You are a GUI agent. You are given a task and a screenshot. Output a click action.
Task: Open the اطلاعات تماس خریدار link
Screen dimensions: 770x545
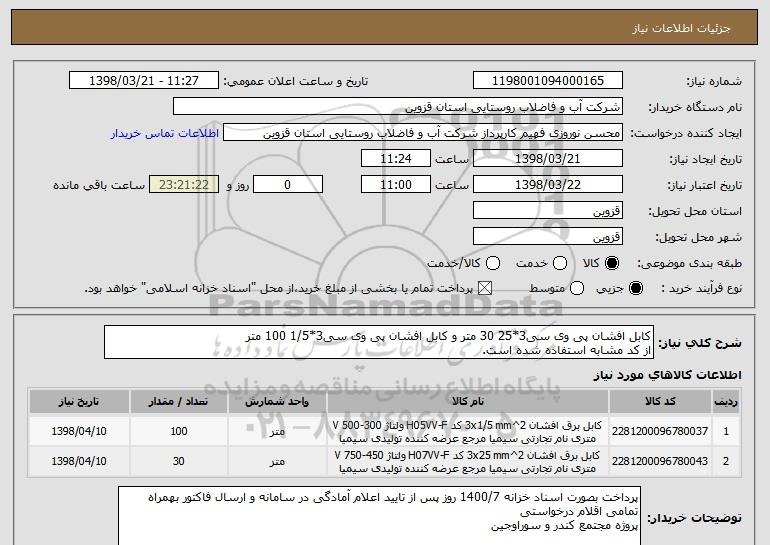(165, 133)
